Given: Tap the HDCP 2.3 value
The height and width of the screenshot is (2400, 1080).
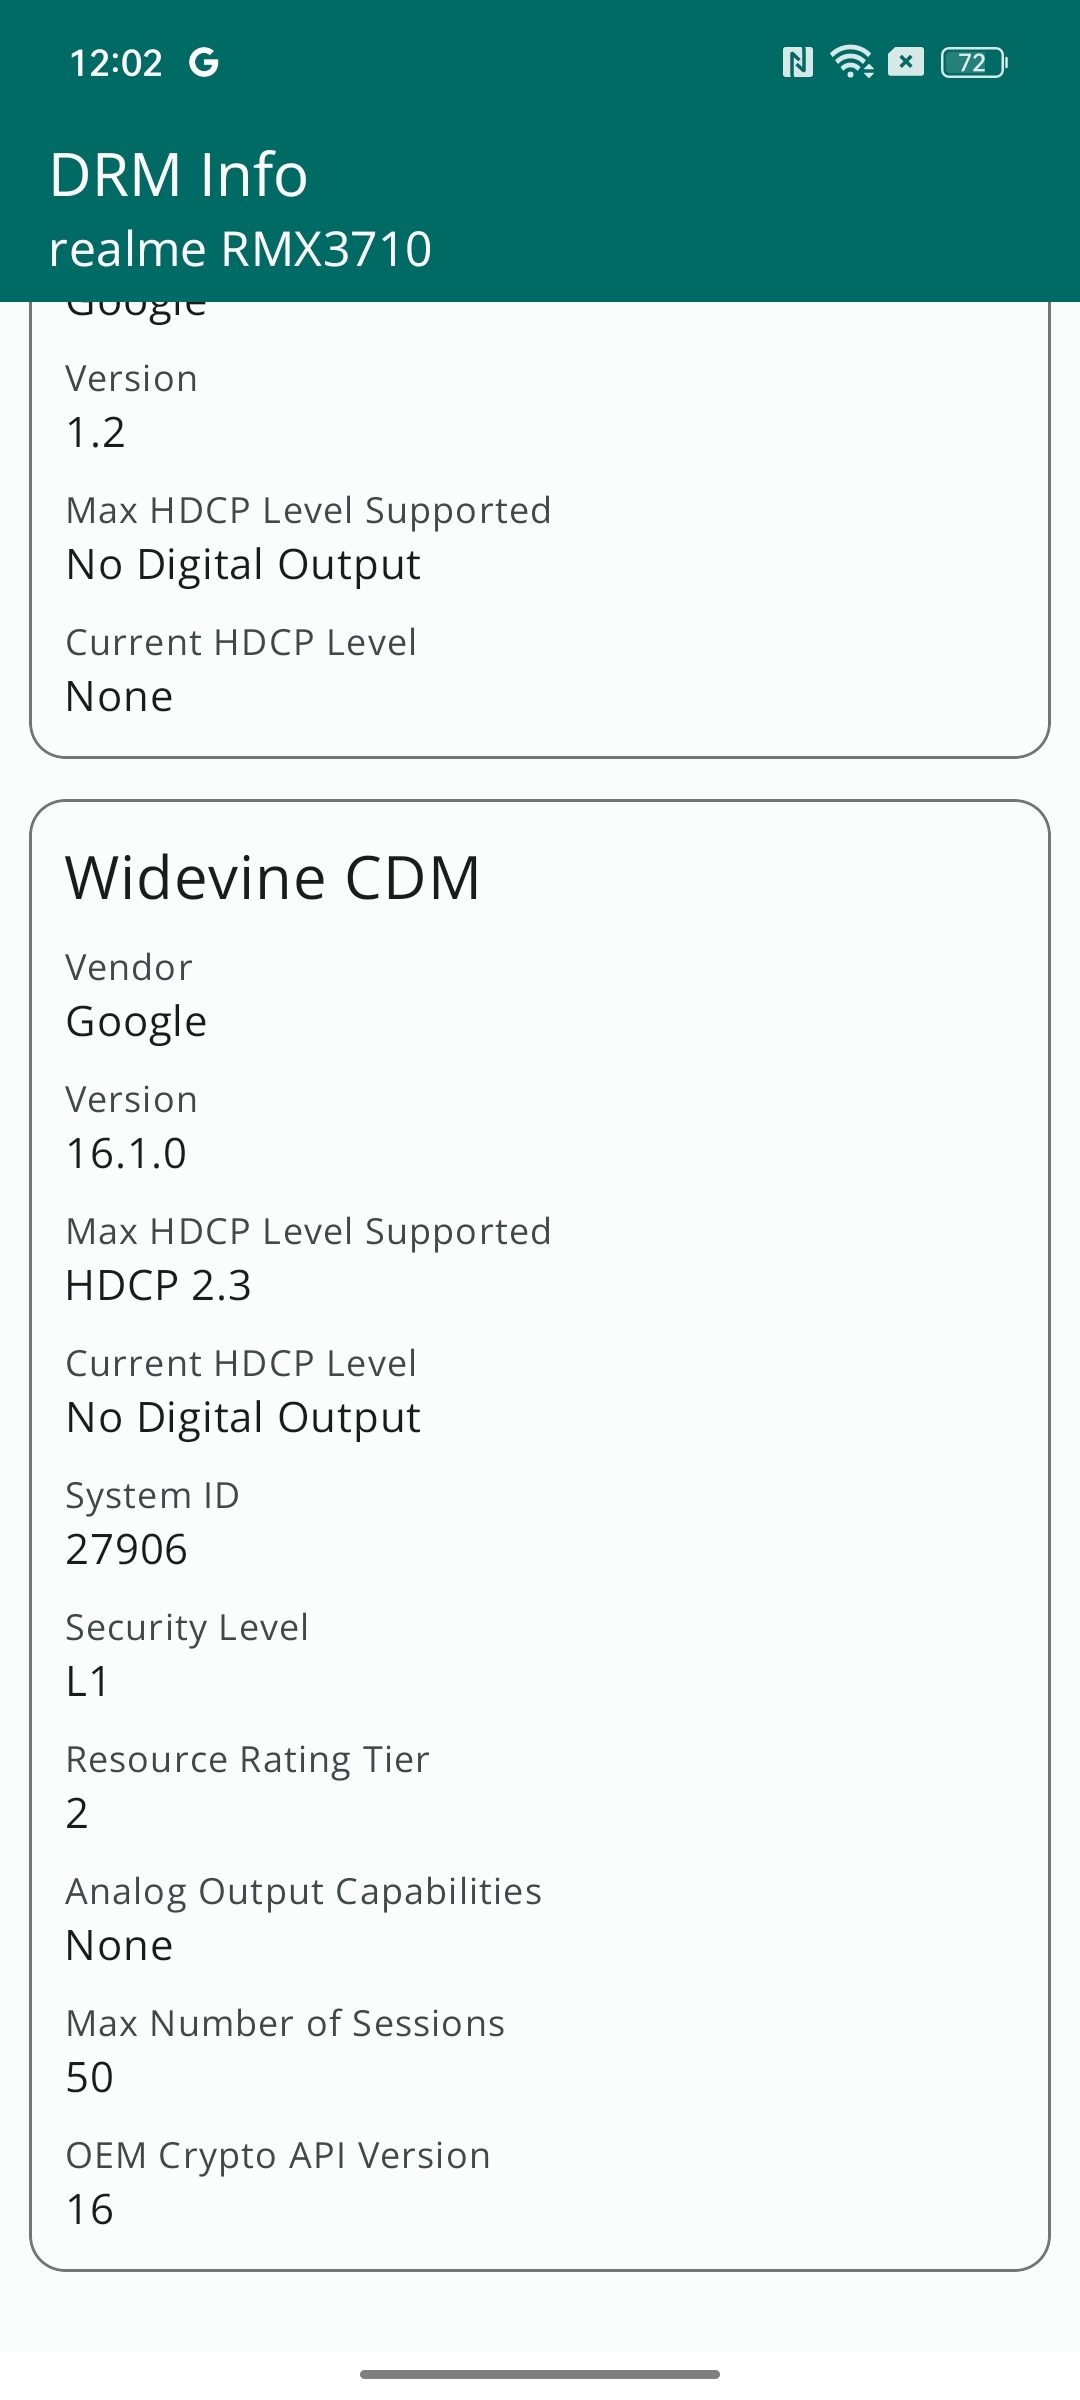Looking at the screenshot, I should [x=158, y=1285].
